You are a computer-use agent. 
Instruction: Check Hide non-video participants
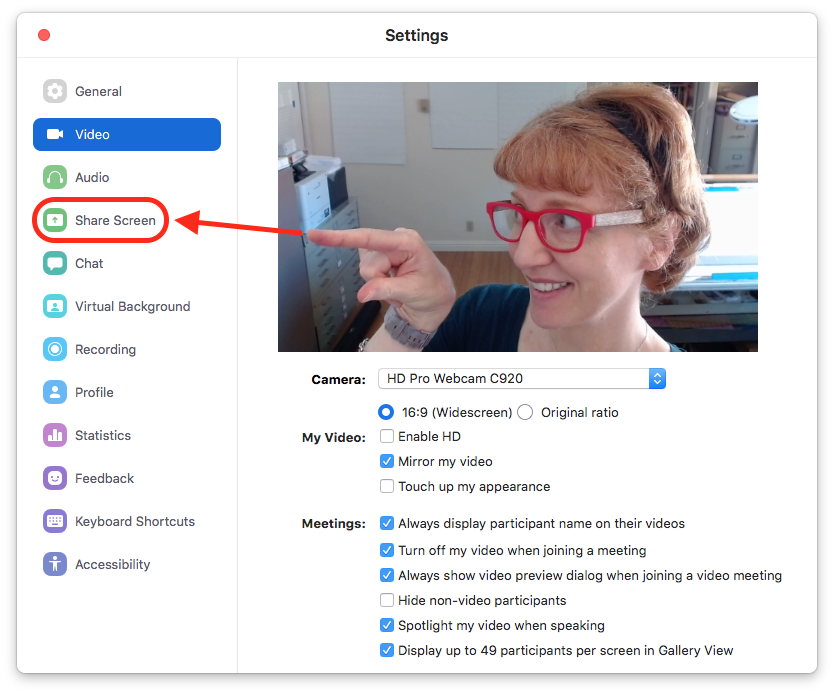(387, 601)
